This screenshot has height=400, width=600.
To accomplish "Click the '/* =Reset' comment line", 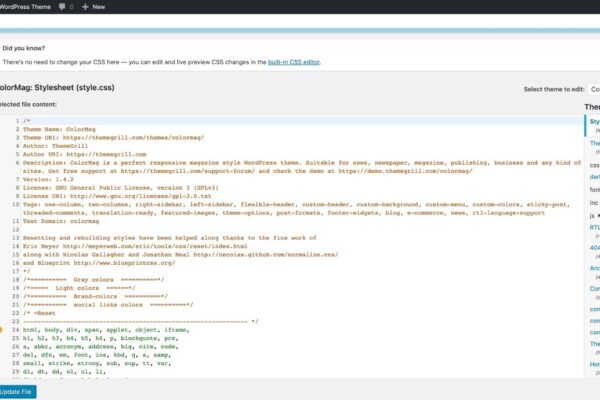I will [x=39, y=313].
